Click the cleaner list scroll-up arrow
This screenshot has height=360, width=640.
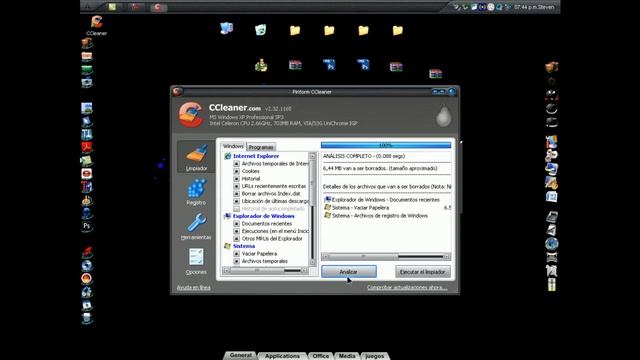click(313, 156)
